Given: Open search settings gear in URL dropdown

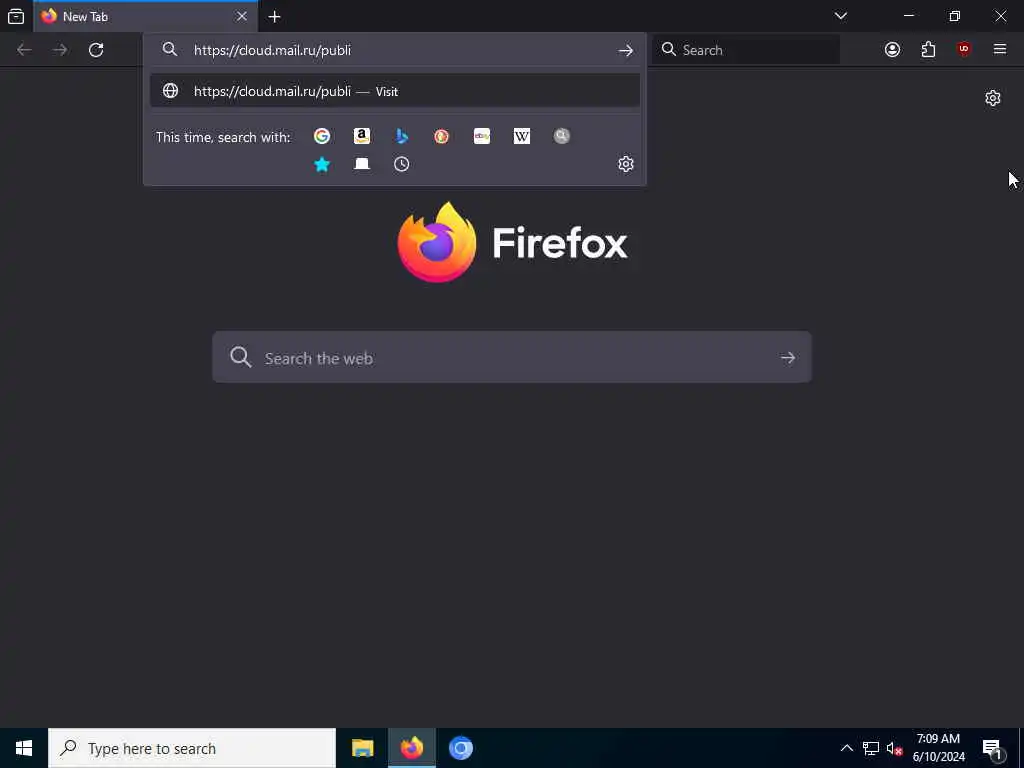Looking at the screenshot, I should click(x=626, y=164).
